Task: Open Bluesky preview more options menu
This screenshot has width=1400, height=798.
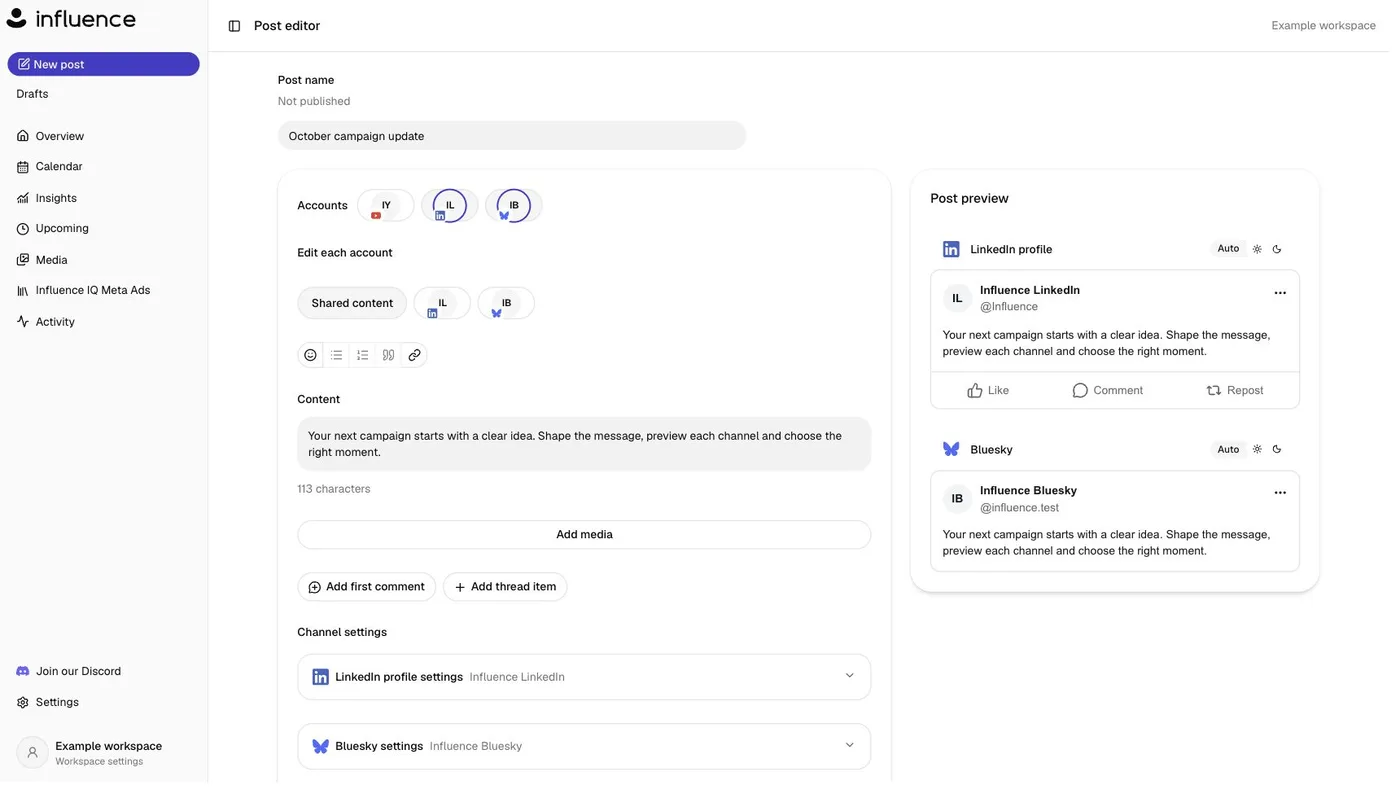Action: (1290, 496)
